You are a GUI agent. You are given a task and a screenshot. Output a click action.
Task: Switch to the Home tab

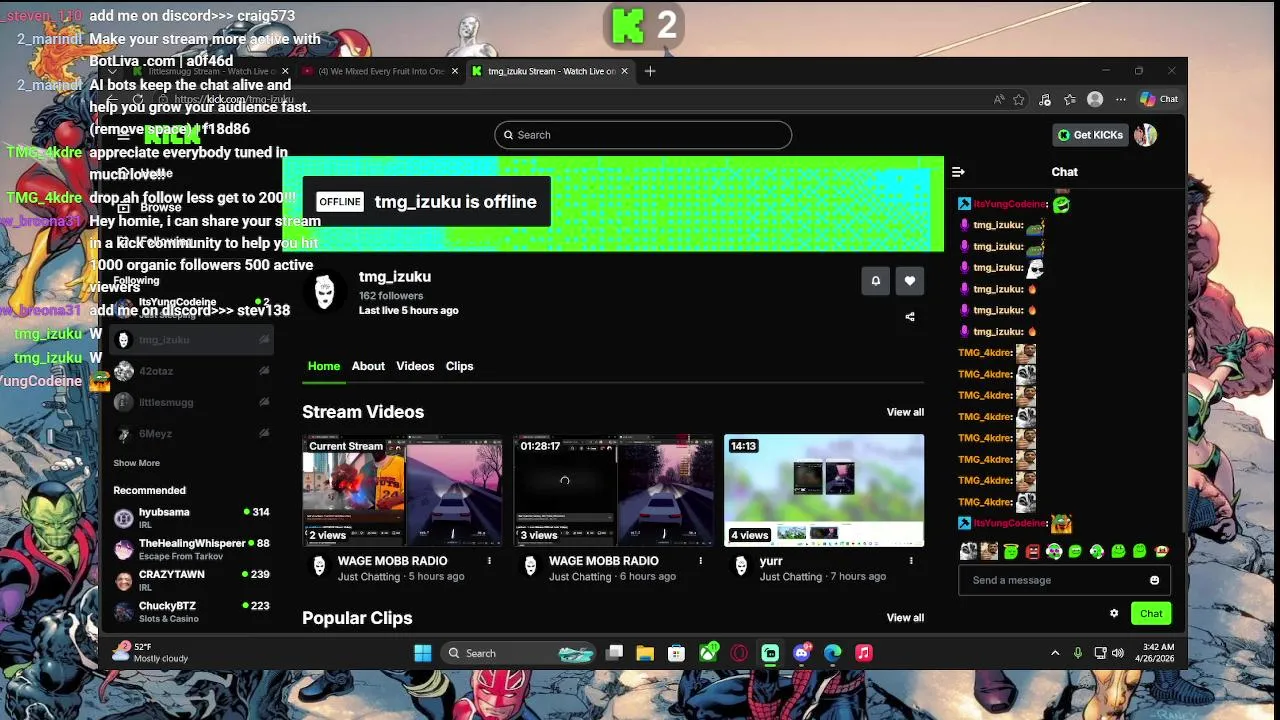click(x=323, y=366)
